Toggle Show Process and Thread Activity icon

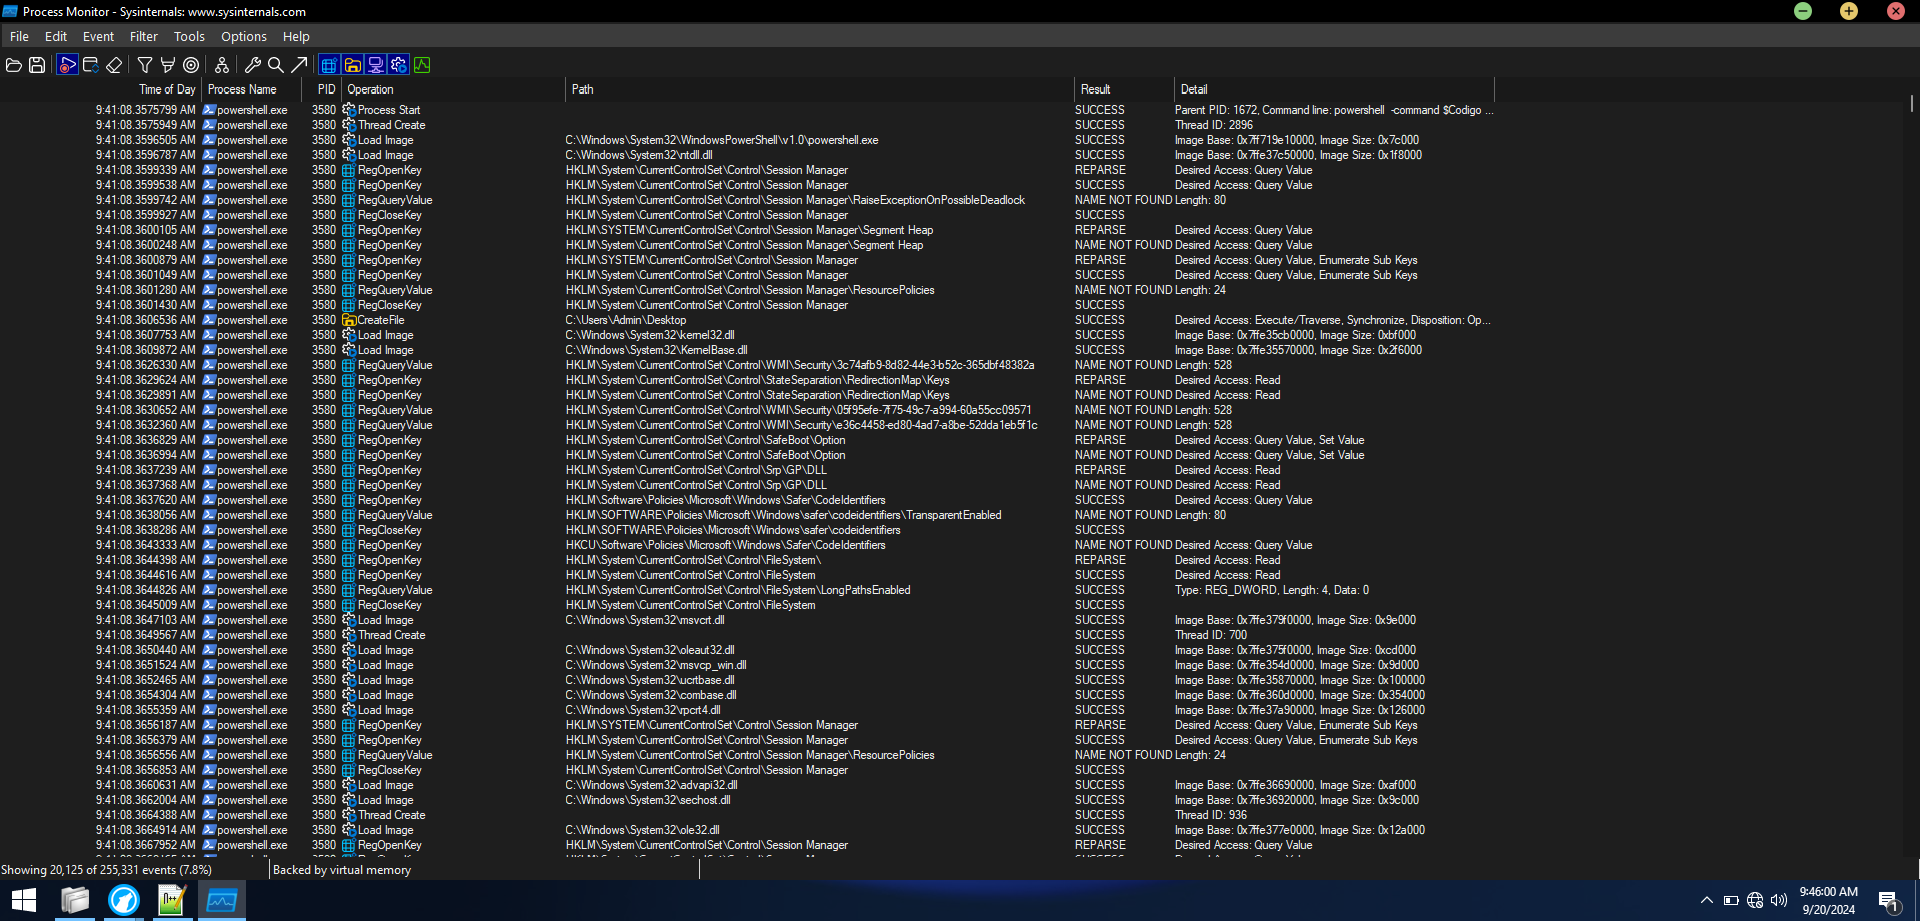[399, 65]
